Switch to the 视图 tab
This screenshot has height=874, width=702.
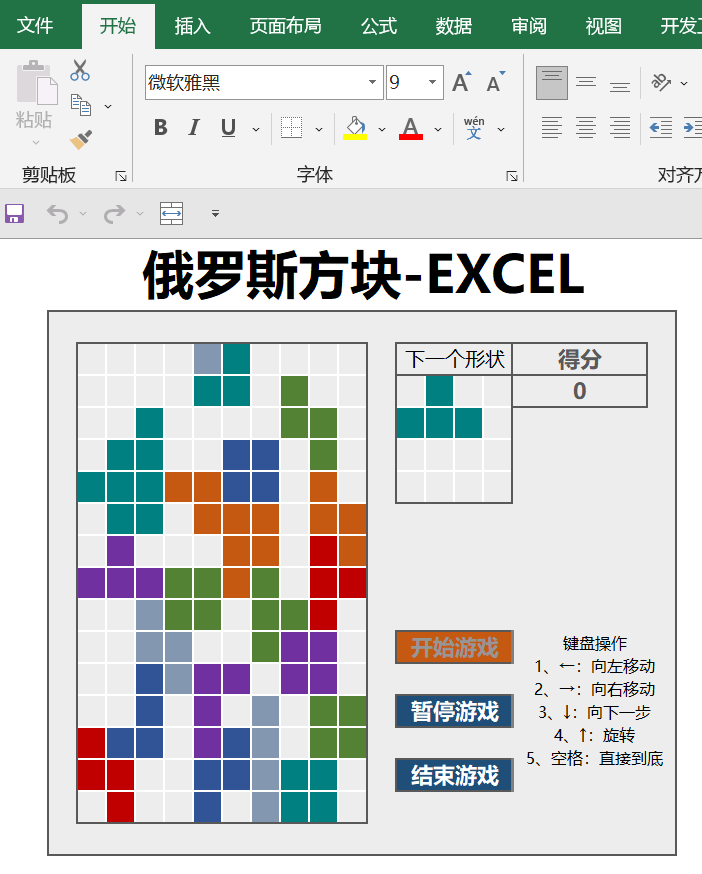(x=603, y=26)
